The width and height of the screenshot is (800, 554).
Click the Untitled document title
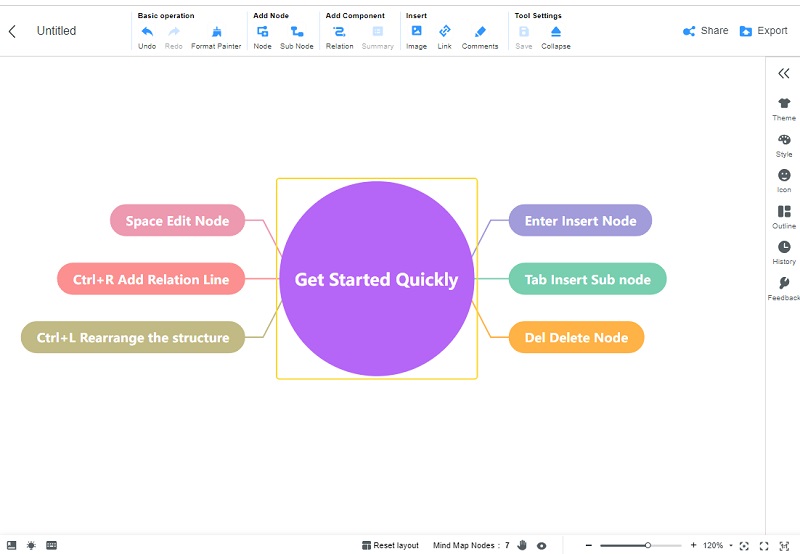[56, 31]
